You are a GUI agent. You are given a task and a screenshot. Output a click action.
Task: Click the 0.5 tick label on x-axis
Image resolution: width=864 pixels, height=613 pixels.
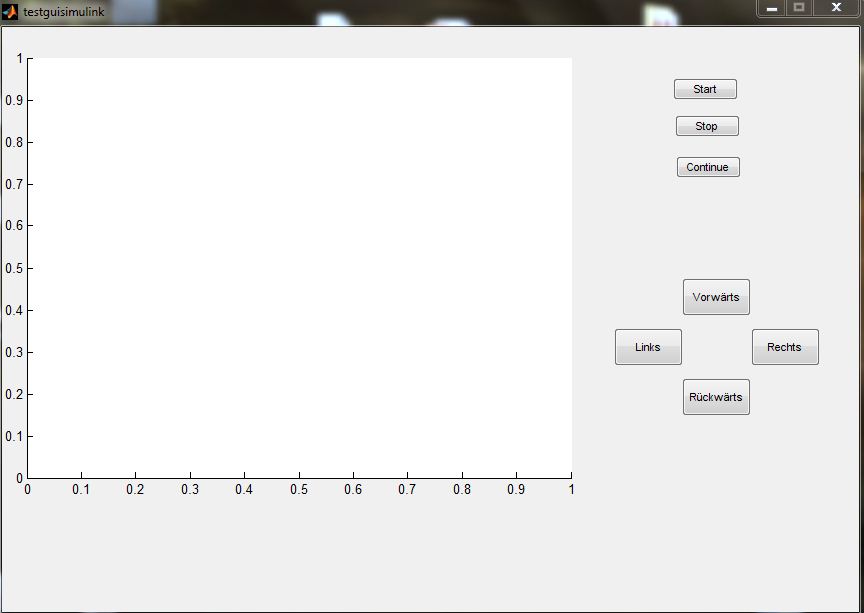coord(299,490)
